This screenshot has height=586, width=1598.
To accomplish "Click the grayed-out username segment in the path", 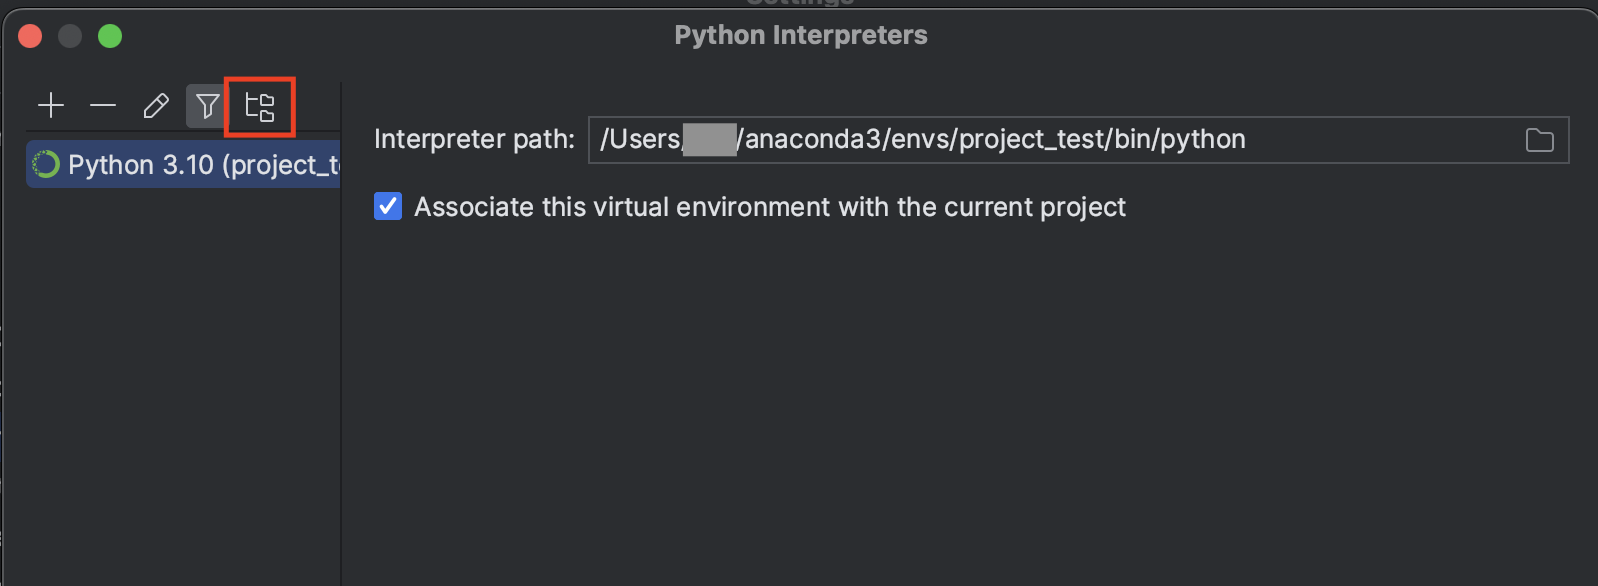I will (710, 139).
